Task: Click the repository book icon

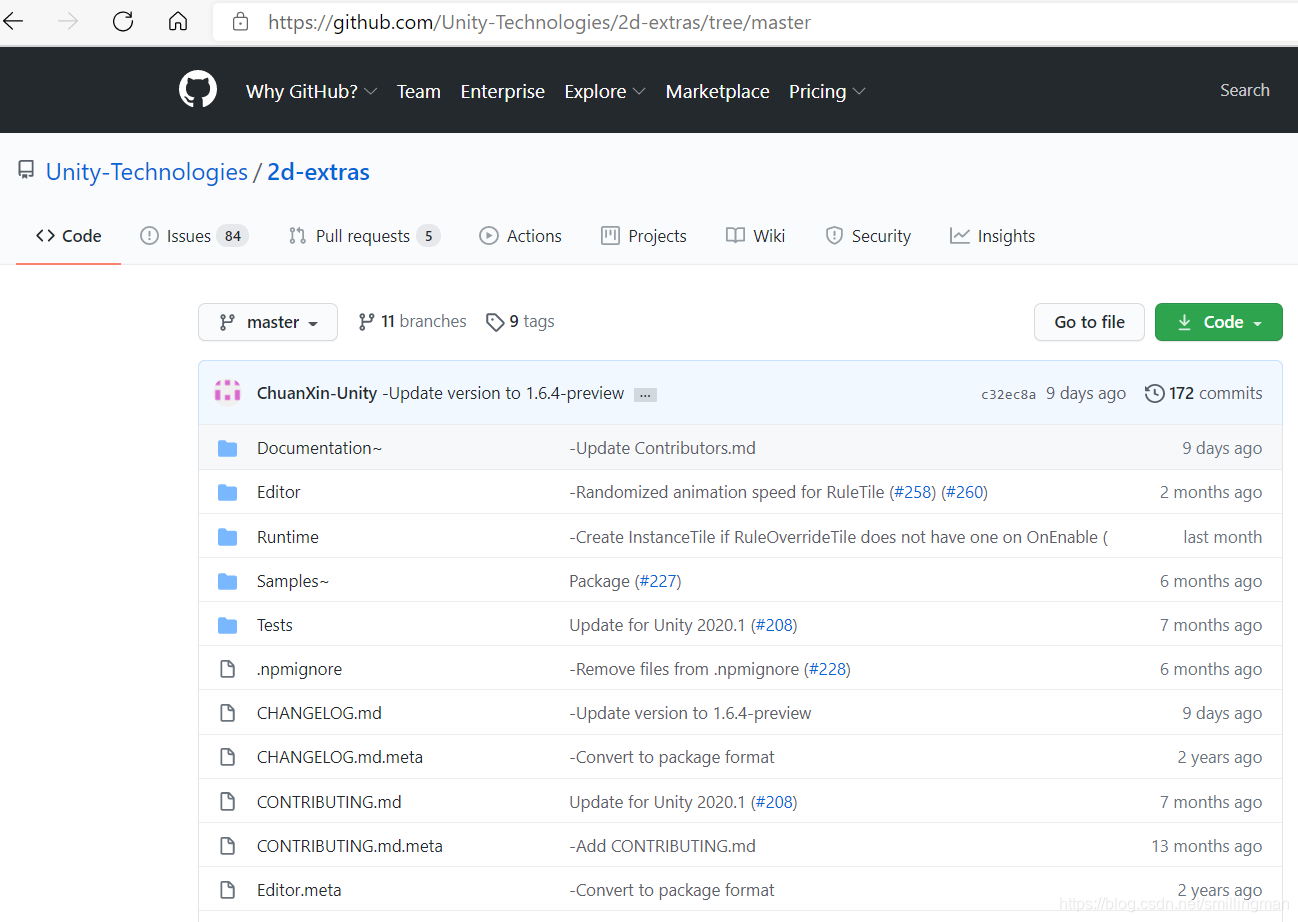Action: 26,171
